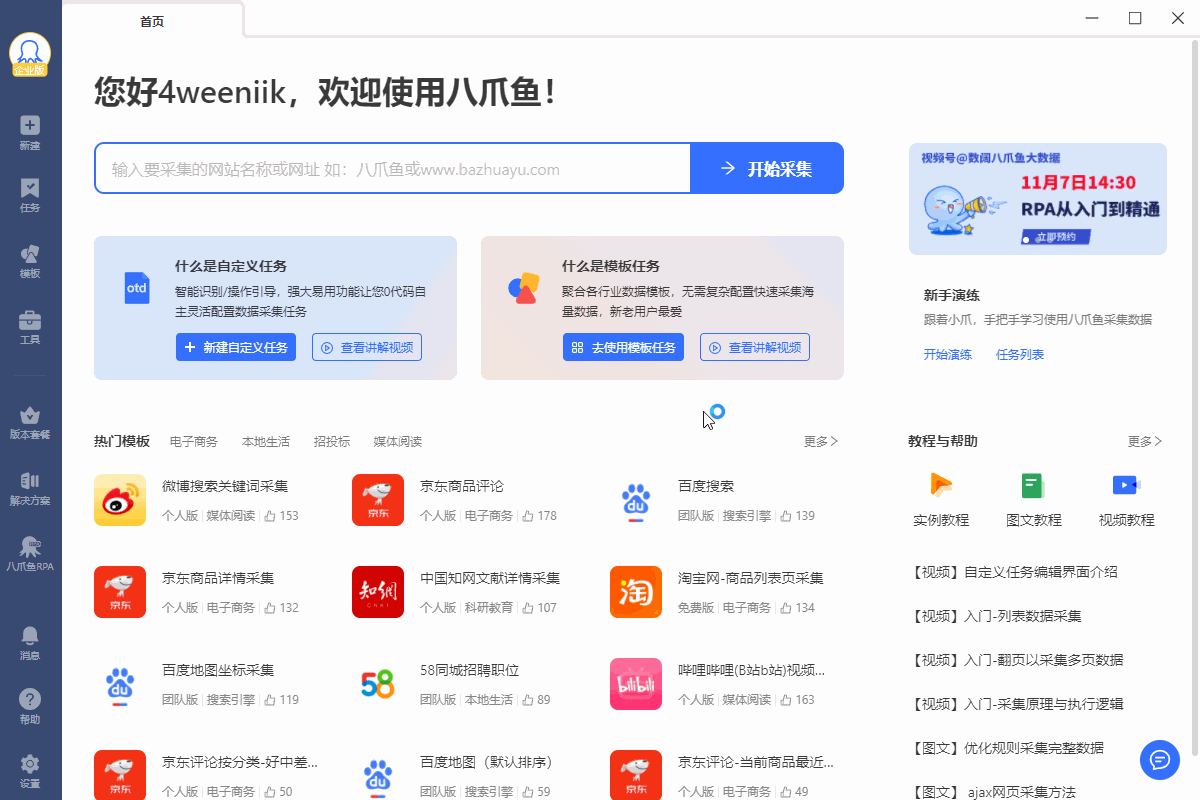Open the chat support bubble icon
Viewport: 1200px width, 800px height.
tap(1160, 760)
